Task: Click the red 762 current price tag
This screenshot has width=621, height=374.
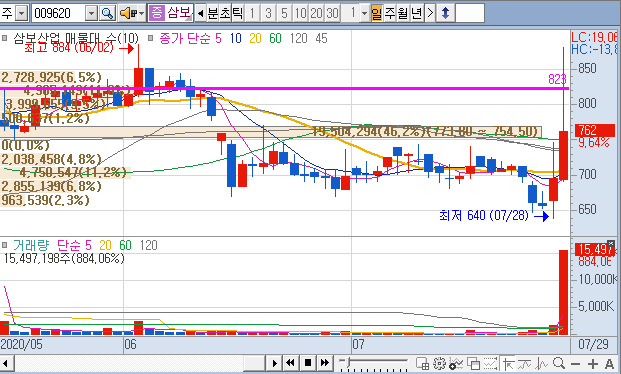Action: [x=594, y=130]
